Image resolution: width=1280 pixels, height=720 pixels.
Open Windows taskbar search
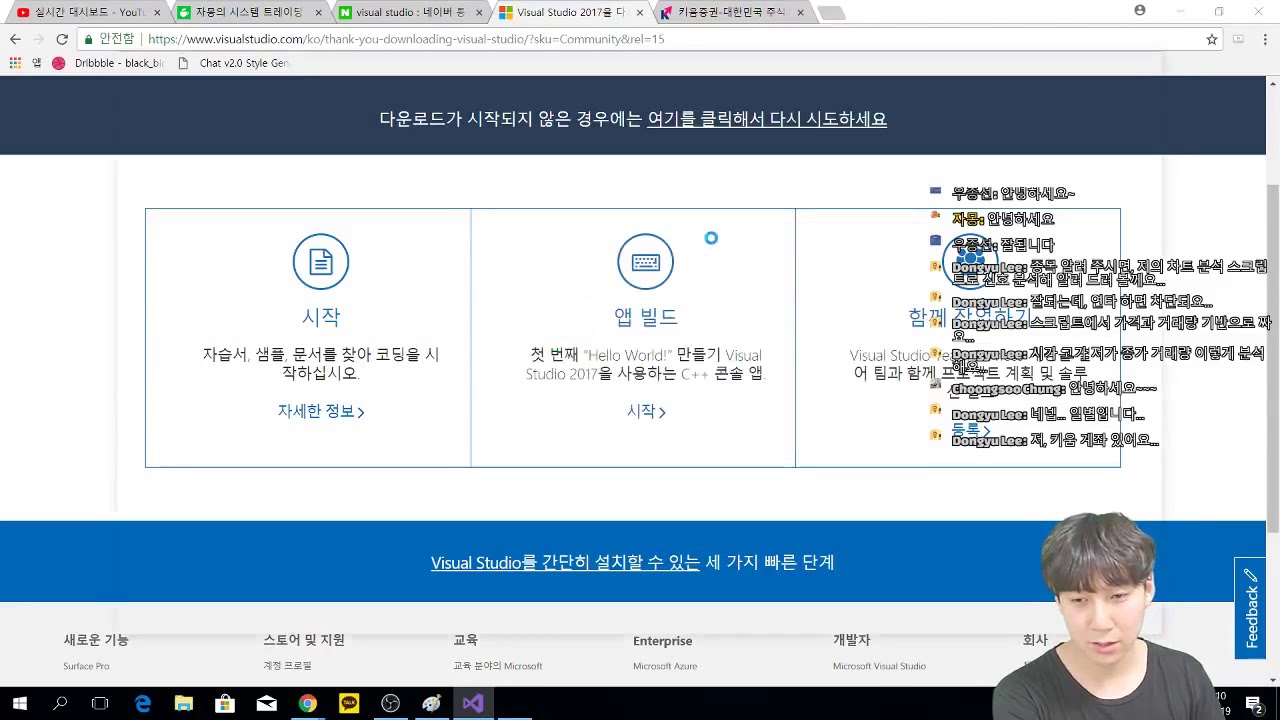click(x=60, y=703)
